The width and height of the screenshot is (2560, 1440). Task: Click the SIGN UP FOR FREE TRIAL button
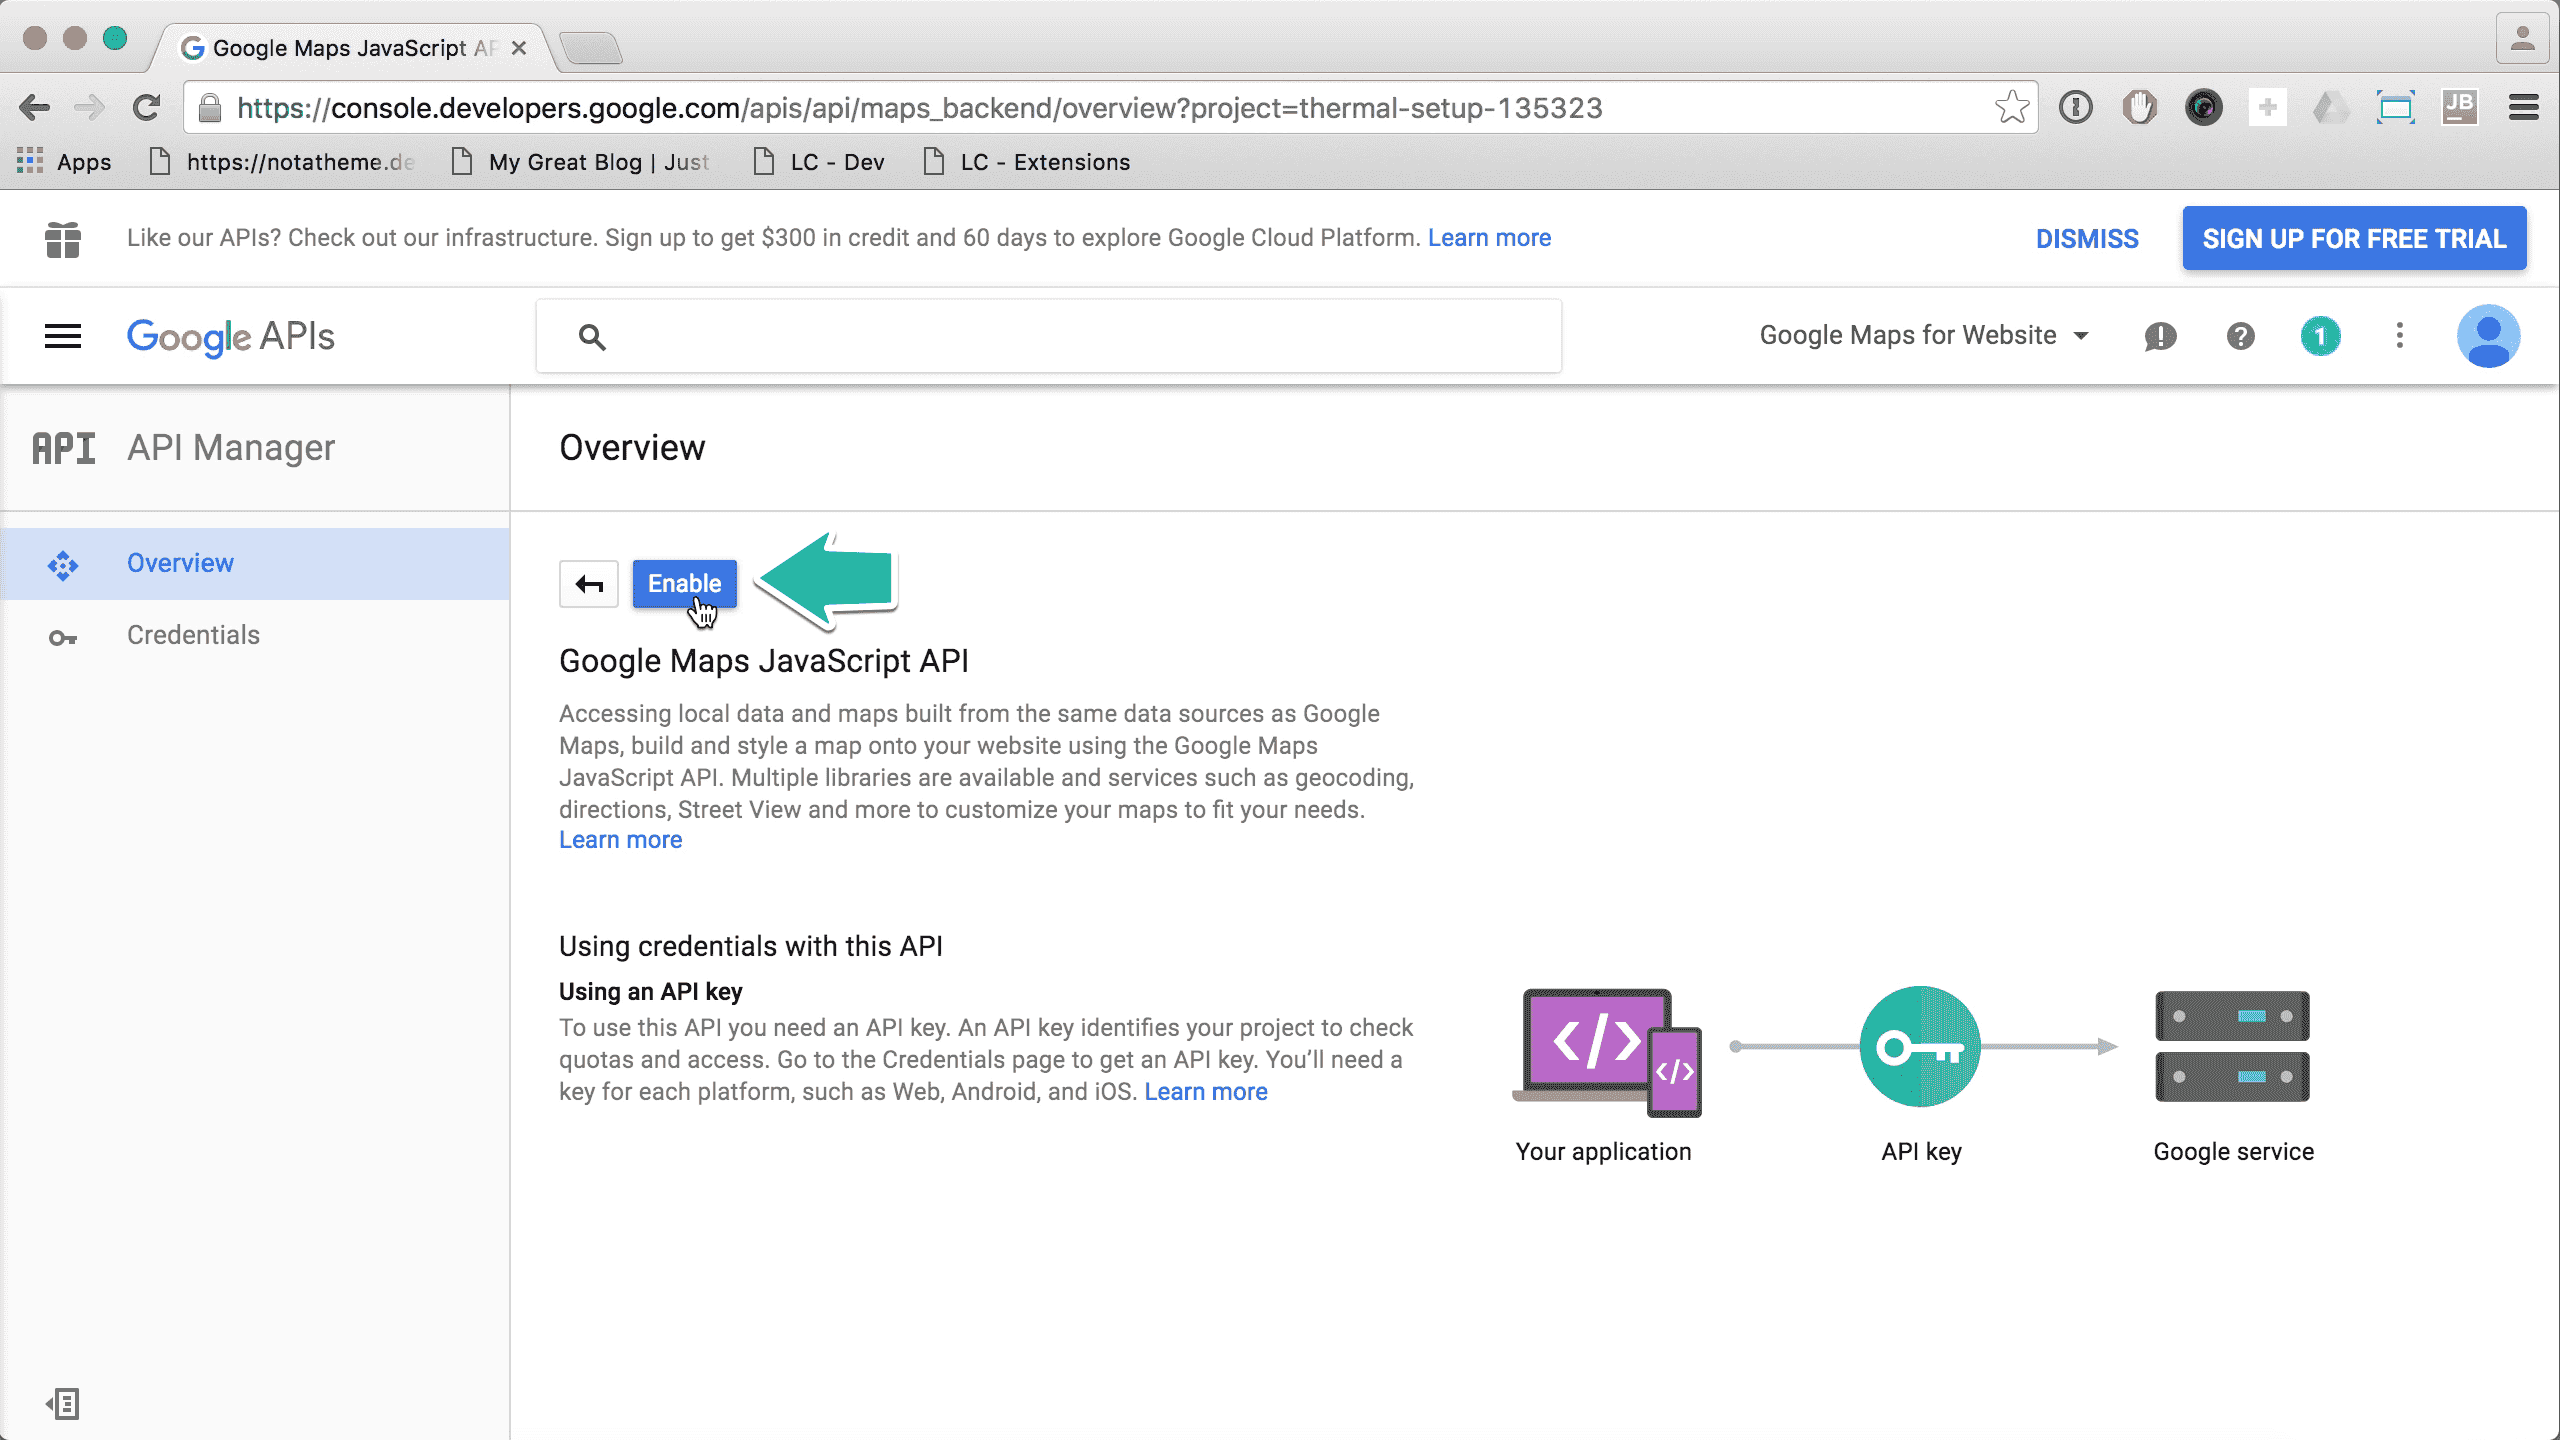pos(2354,237)
